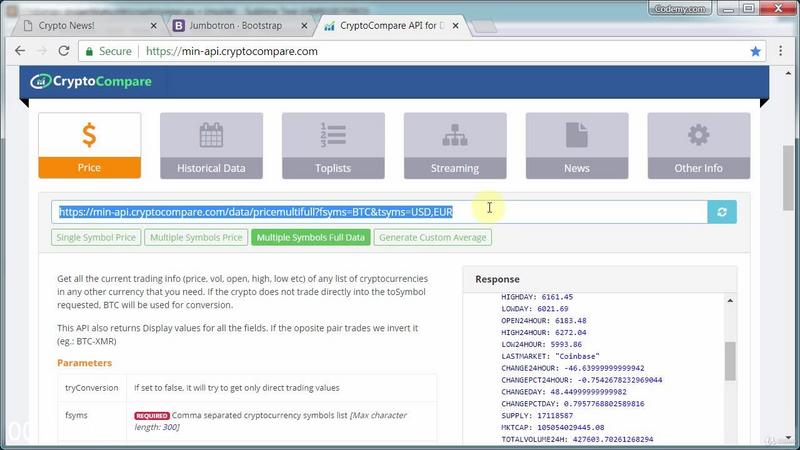Select Multiple Symbols Full Data option
800x450 pixels.
311,237
